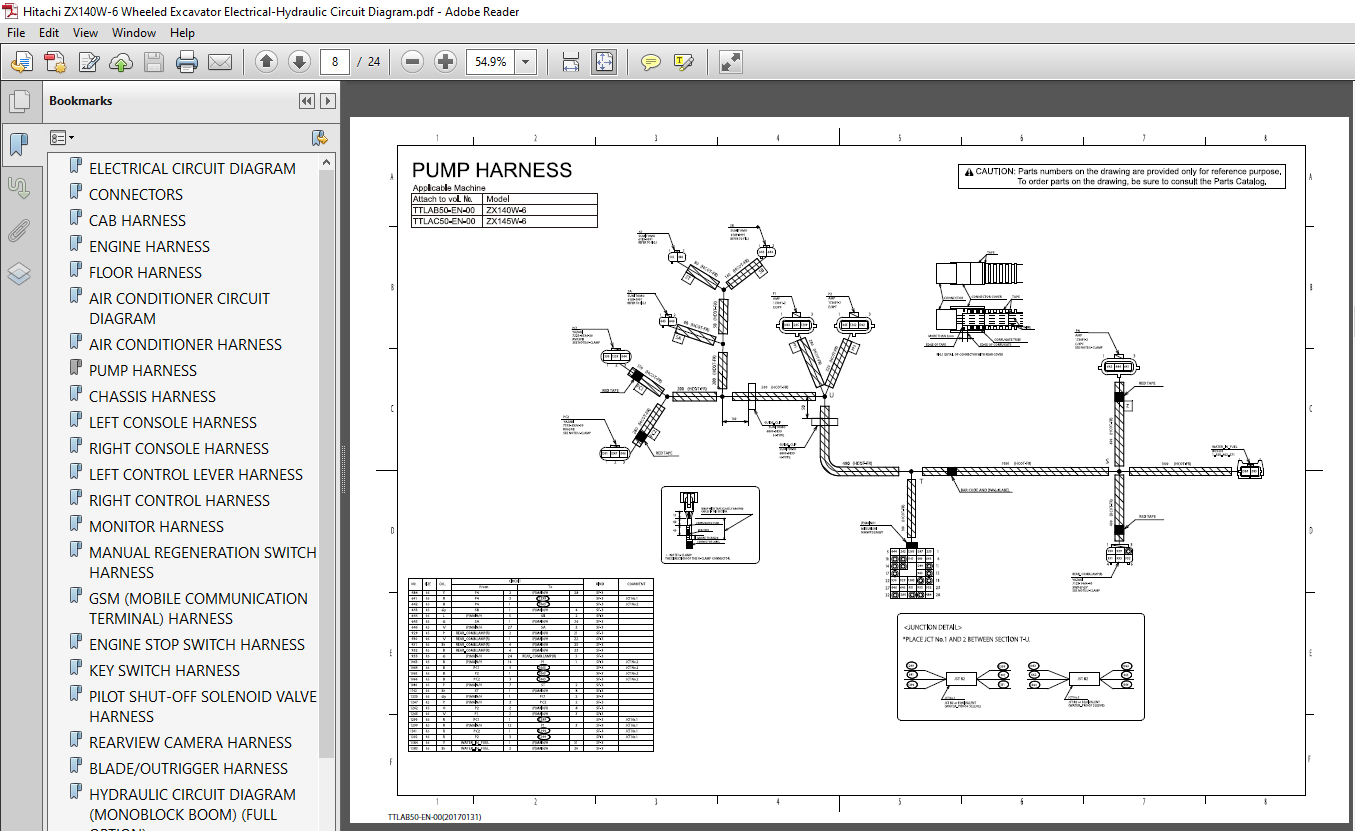Click the Create PDF online icon
Screen dimensions: 1355x831
click(x=54, y=62)
